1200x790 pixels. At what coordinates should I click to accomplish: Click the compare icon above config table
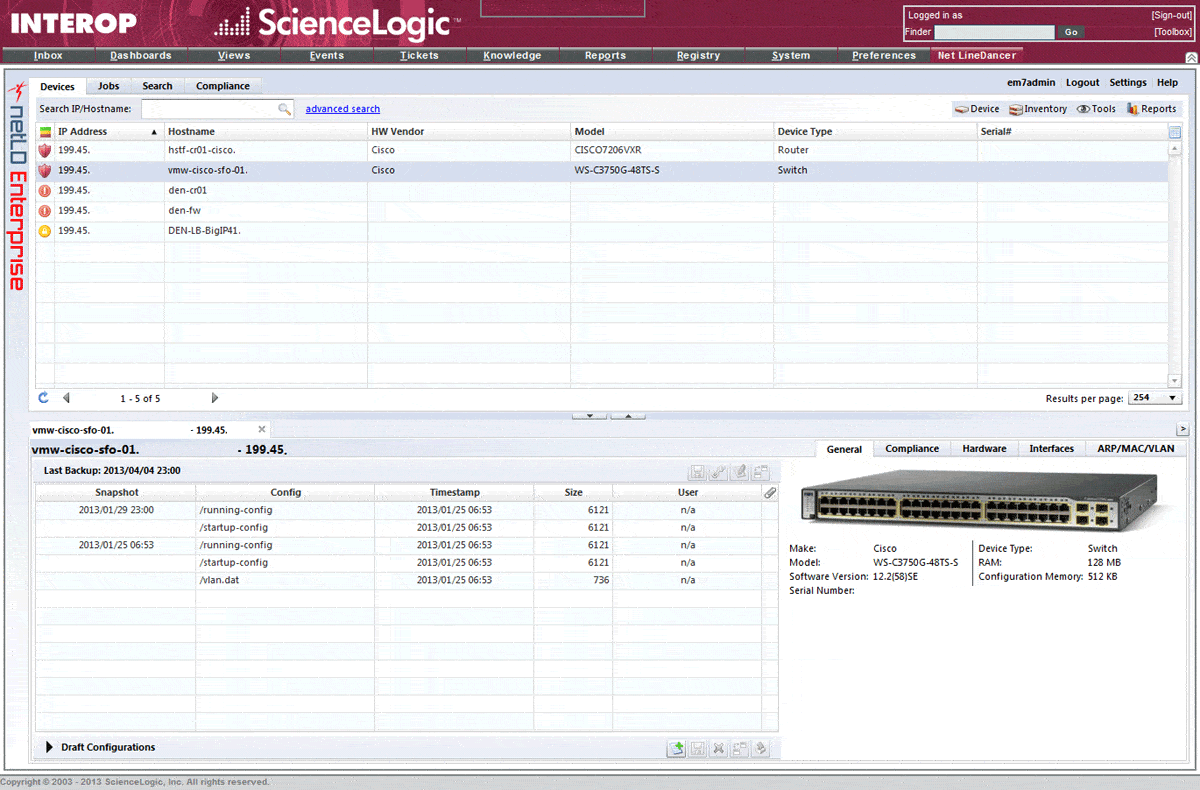761,473
